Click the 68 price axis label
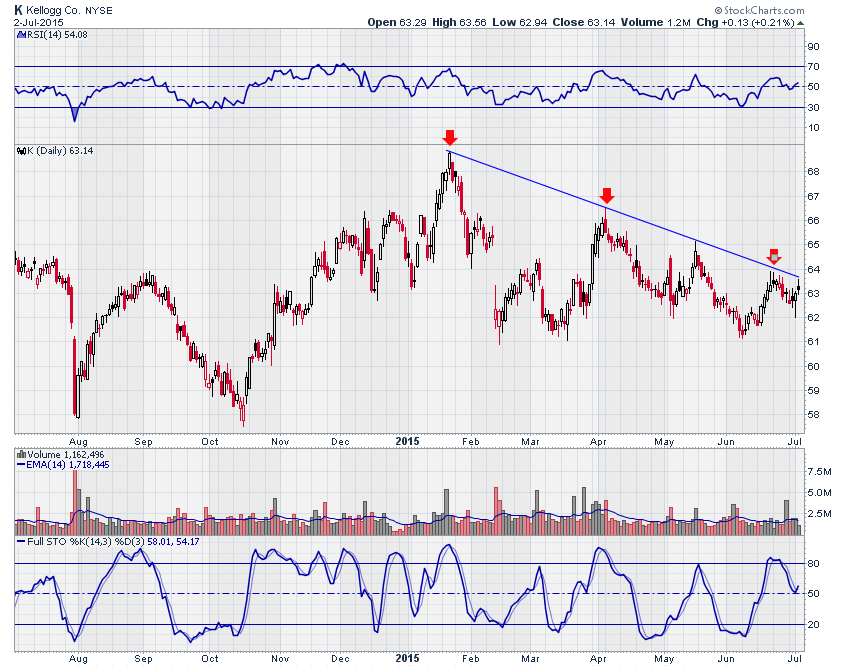This screenshot has height=666, width=848. coord(813,172)
